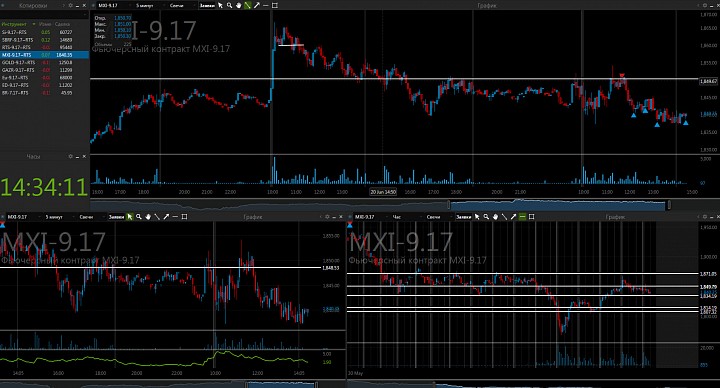720x388 pixels.
Task: Select the trend line tool in bottom-left chart
Action: click(157, 217)
